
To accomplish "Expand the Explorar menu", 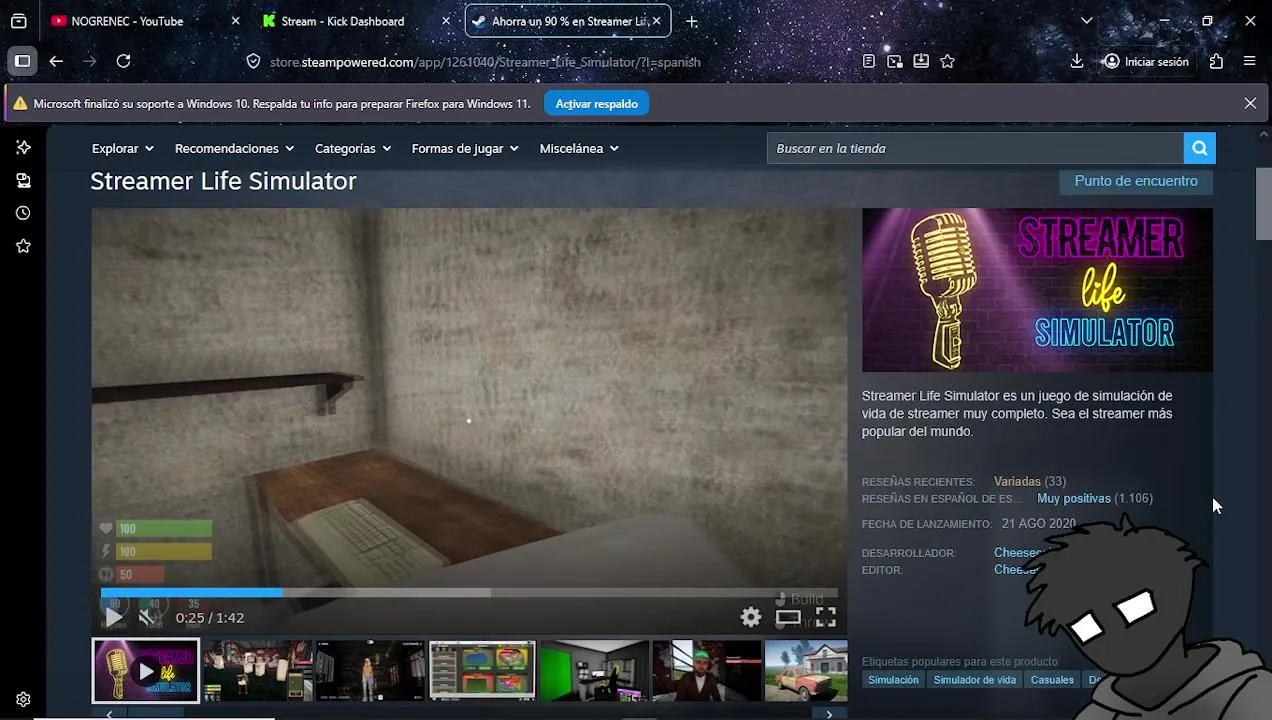I will click(x=123, y=148).
